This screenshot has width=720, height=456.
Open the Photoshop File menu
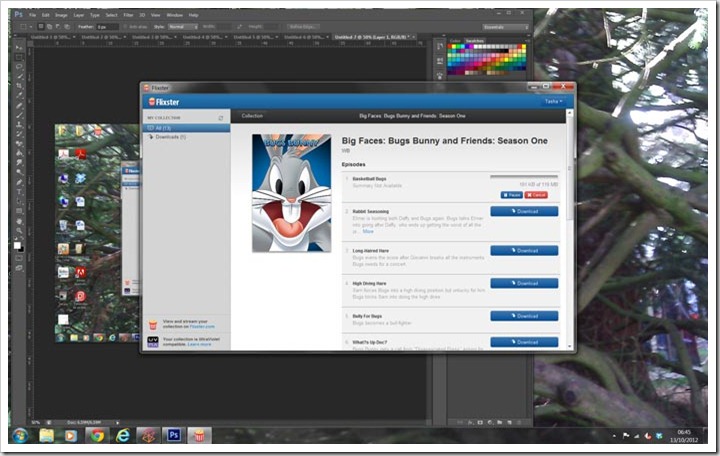tap(33, 15)
